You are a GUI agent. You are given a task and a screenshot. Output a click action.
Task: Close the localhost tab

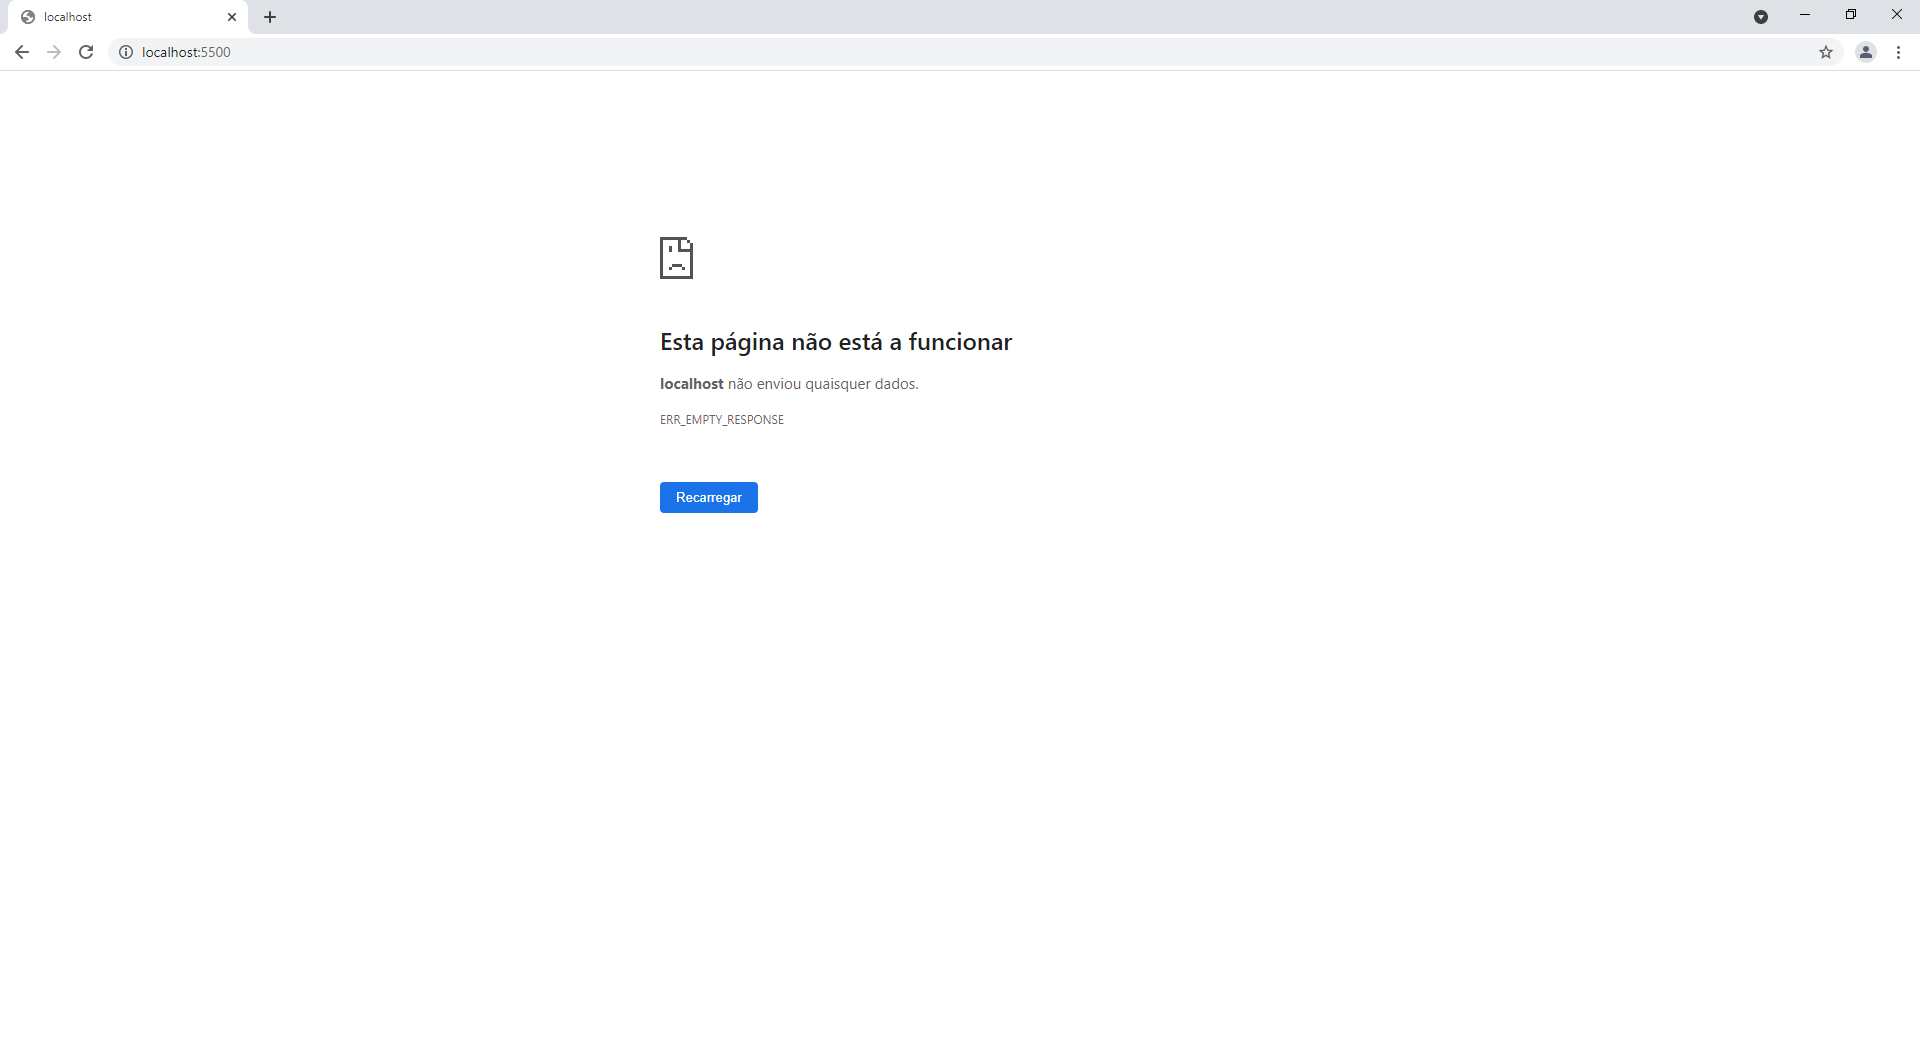click(232, 17)
